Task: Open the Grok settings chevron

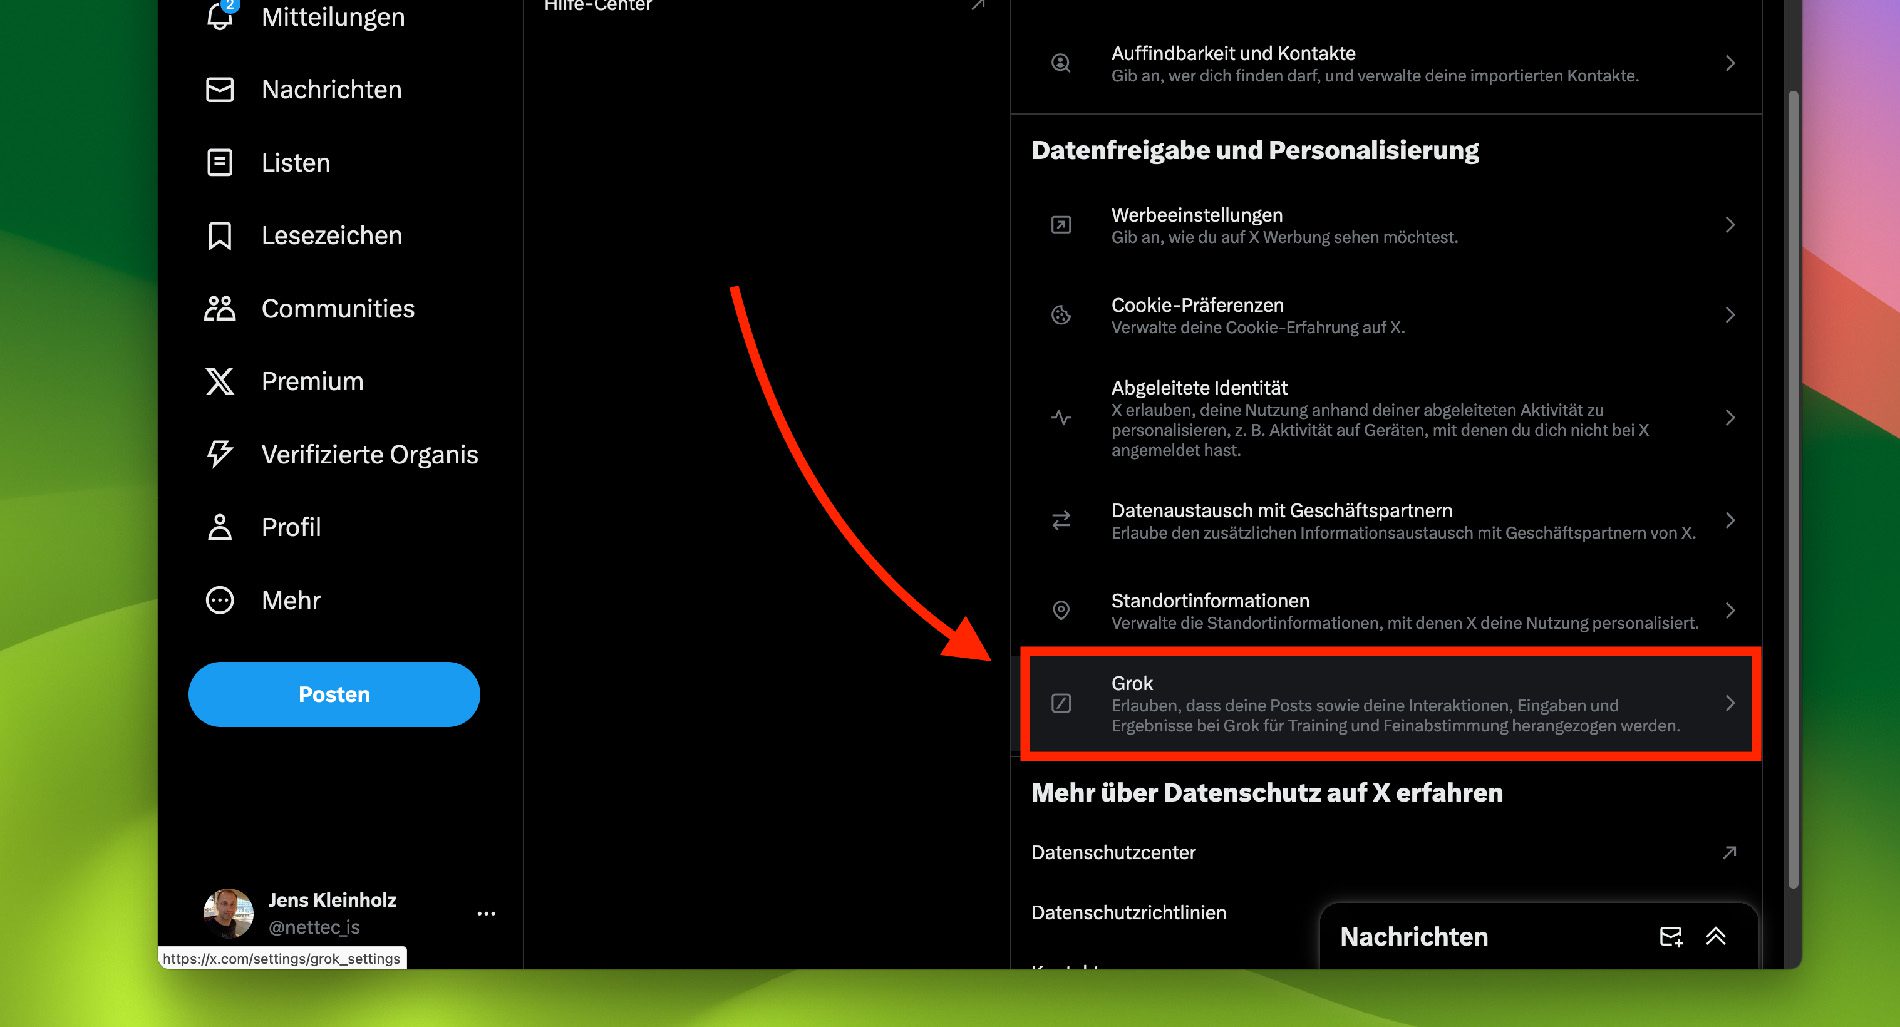Action: pyautogui.click(x=1730, y=703)
